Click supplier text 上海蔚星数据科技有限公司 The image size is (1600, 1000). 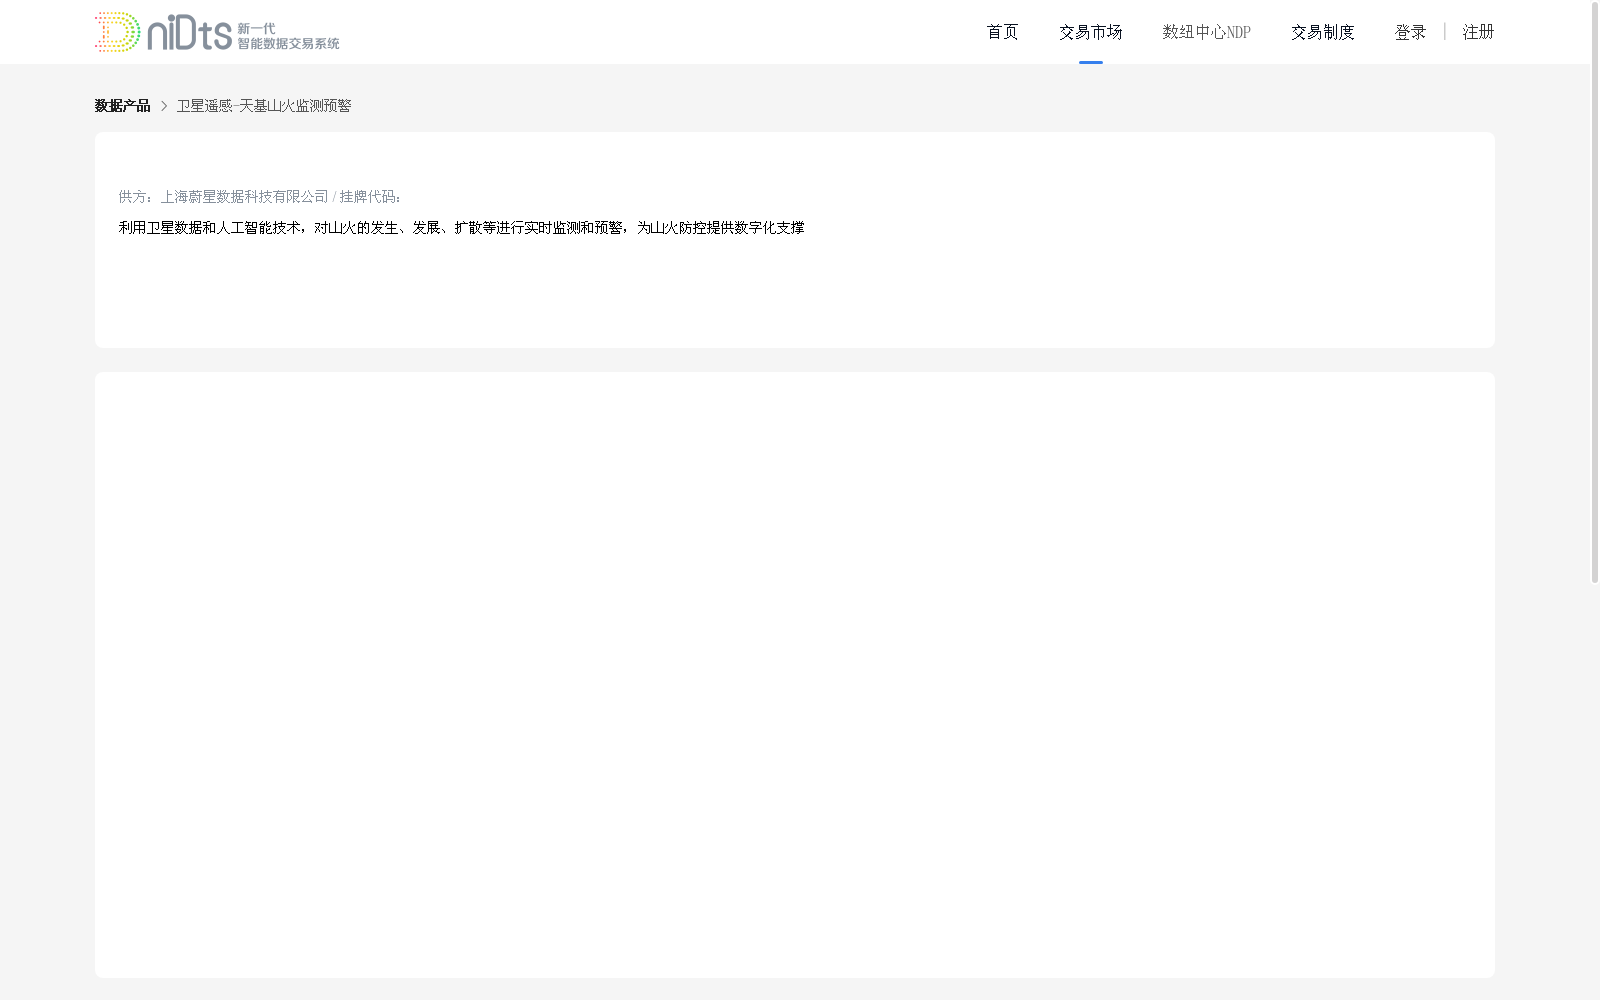[244, 197]
